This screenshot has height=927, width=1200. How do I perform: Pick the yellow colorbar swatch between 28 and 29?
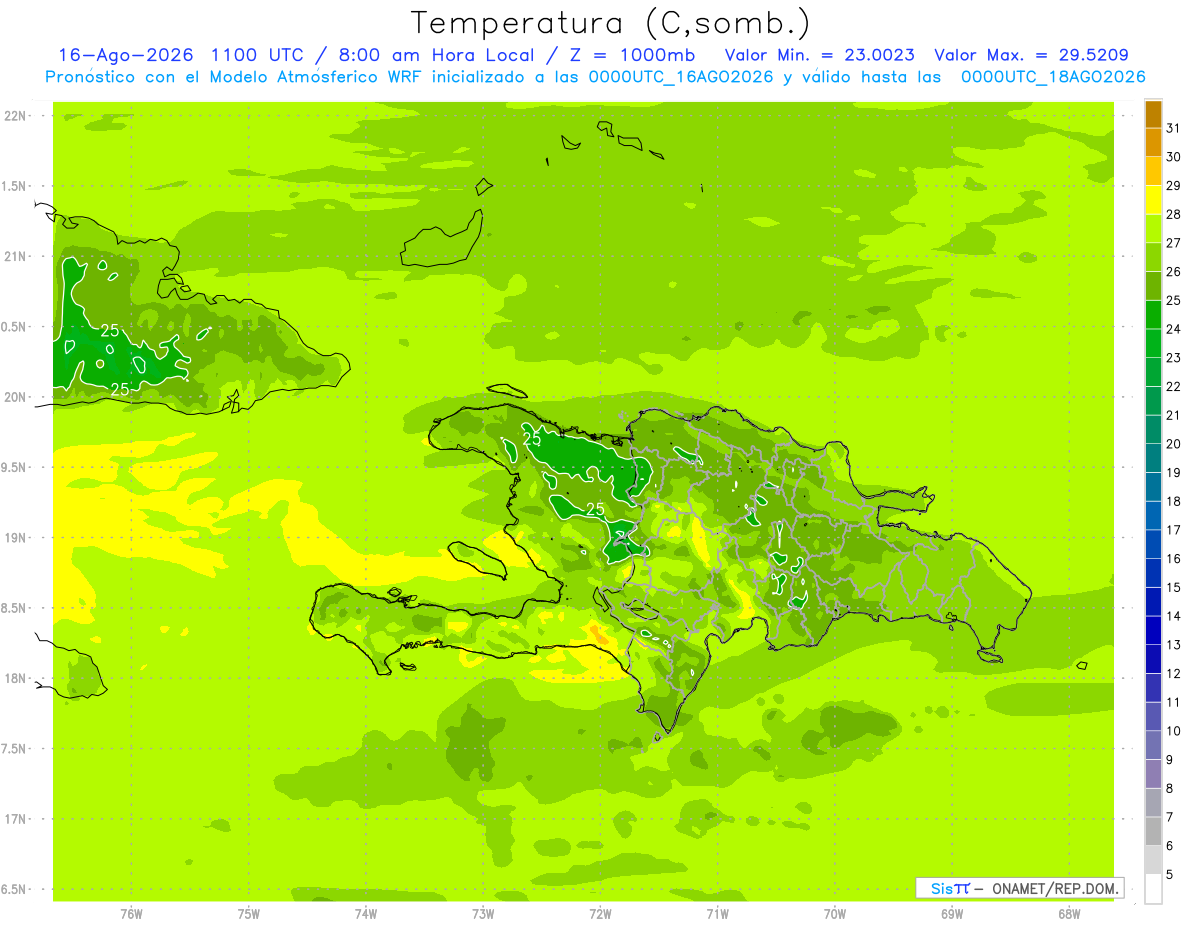click(x=1153, y=200)
